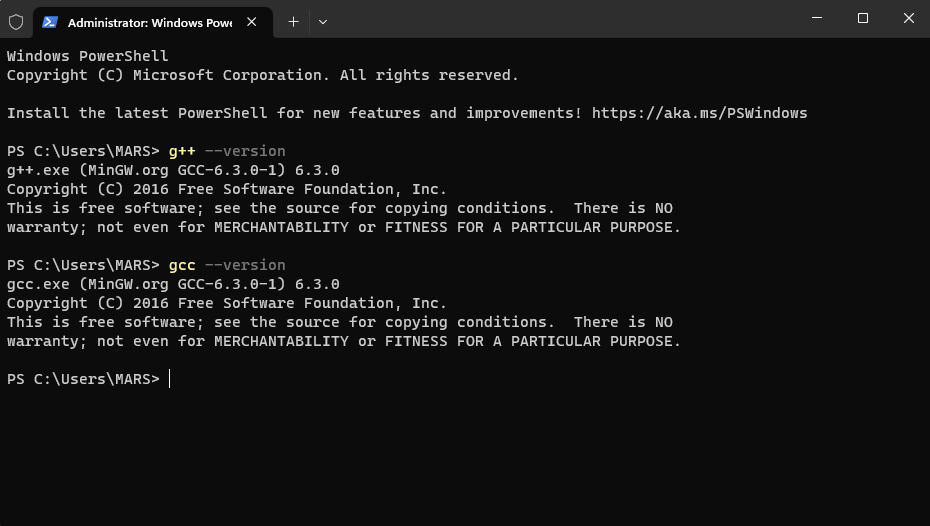Close the Administrator: Windows PowerShell tab
The height and width of the screenshot is (526, 930).
pyautogui.click(x=251, y=21)
